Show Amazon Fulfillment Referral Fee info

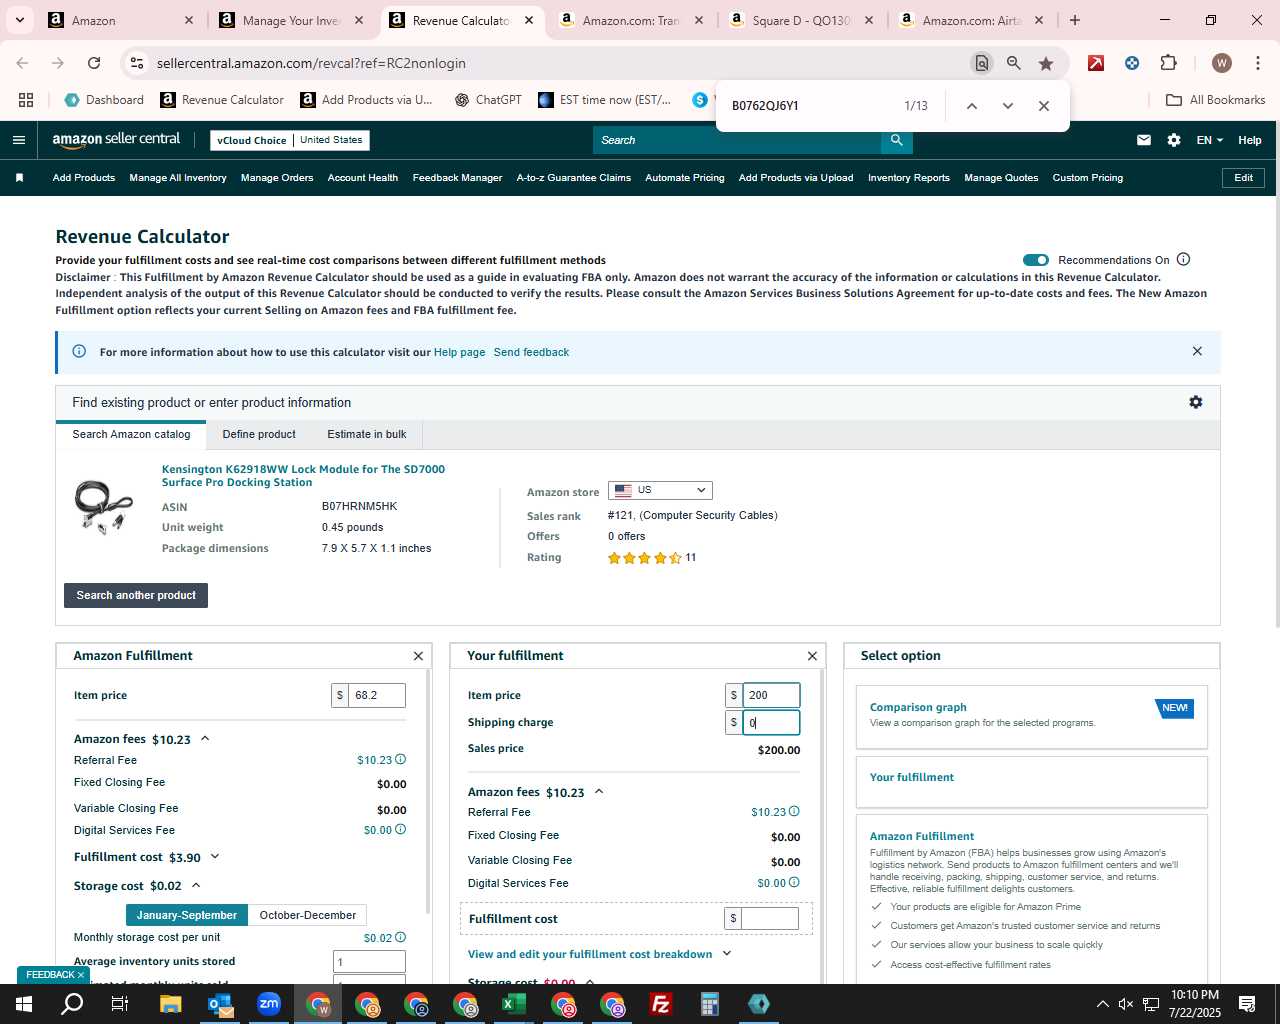coord(401,760)
